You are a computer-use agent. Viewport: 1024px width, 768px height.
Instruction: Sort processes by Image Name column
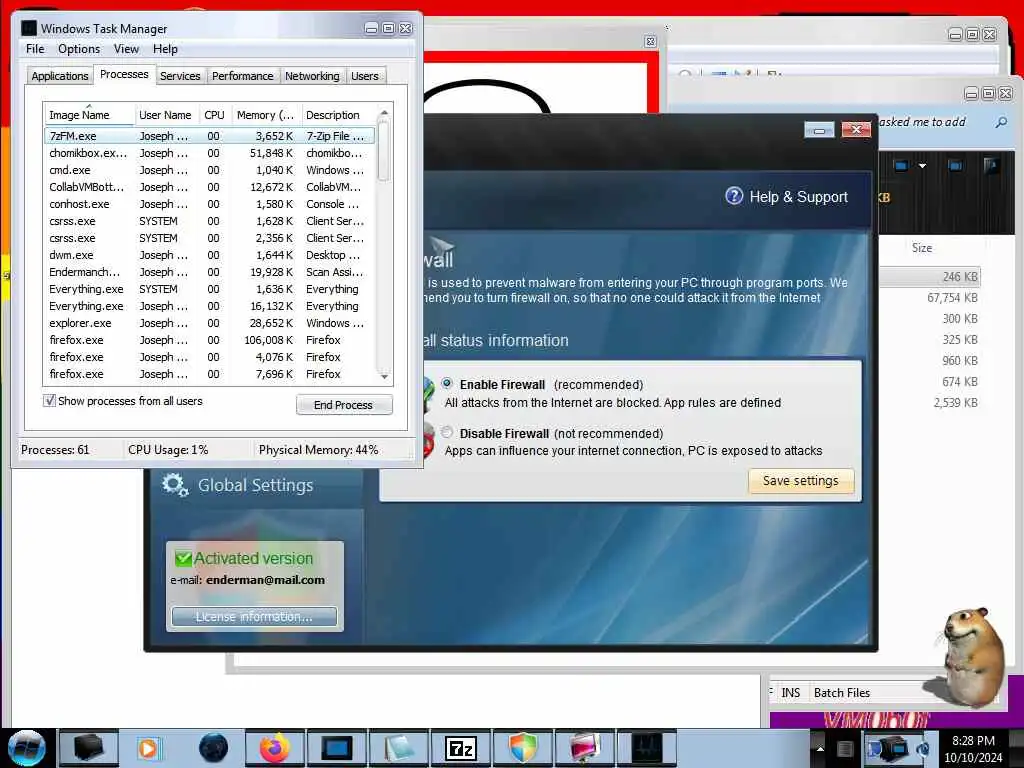point(89,115)
